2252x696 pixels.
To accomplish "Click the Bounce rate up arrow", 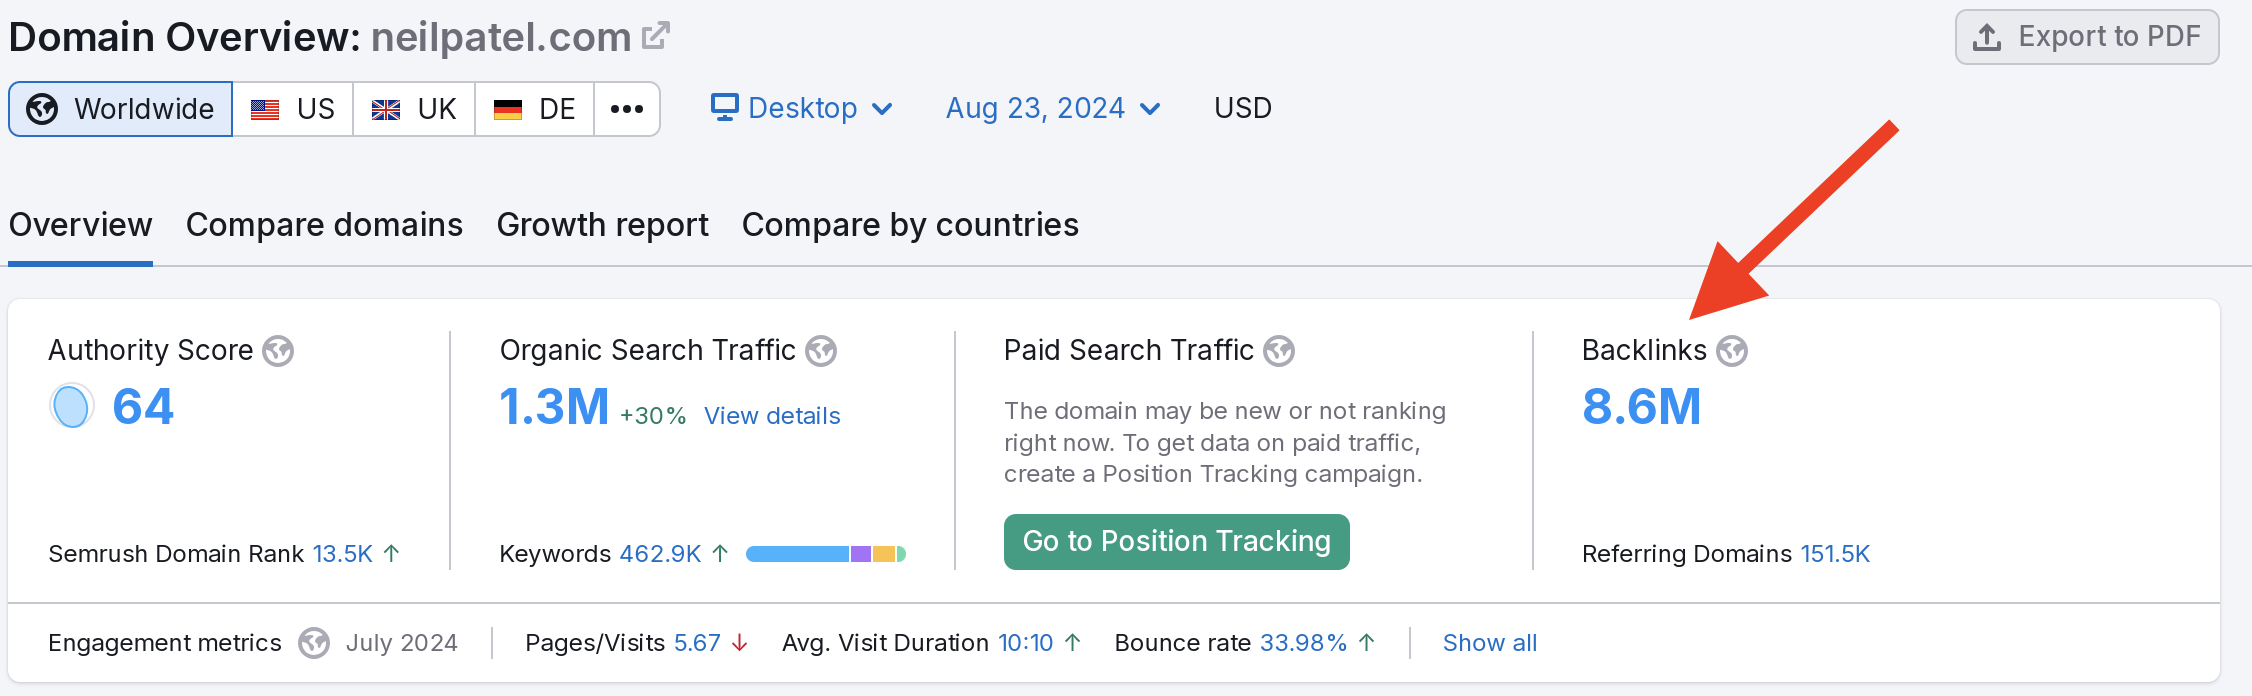I will pos(1367,643).
